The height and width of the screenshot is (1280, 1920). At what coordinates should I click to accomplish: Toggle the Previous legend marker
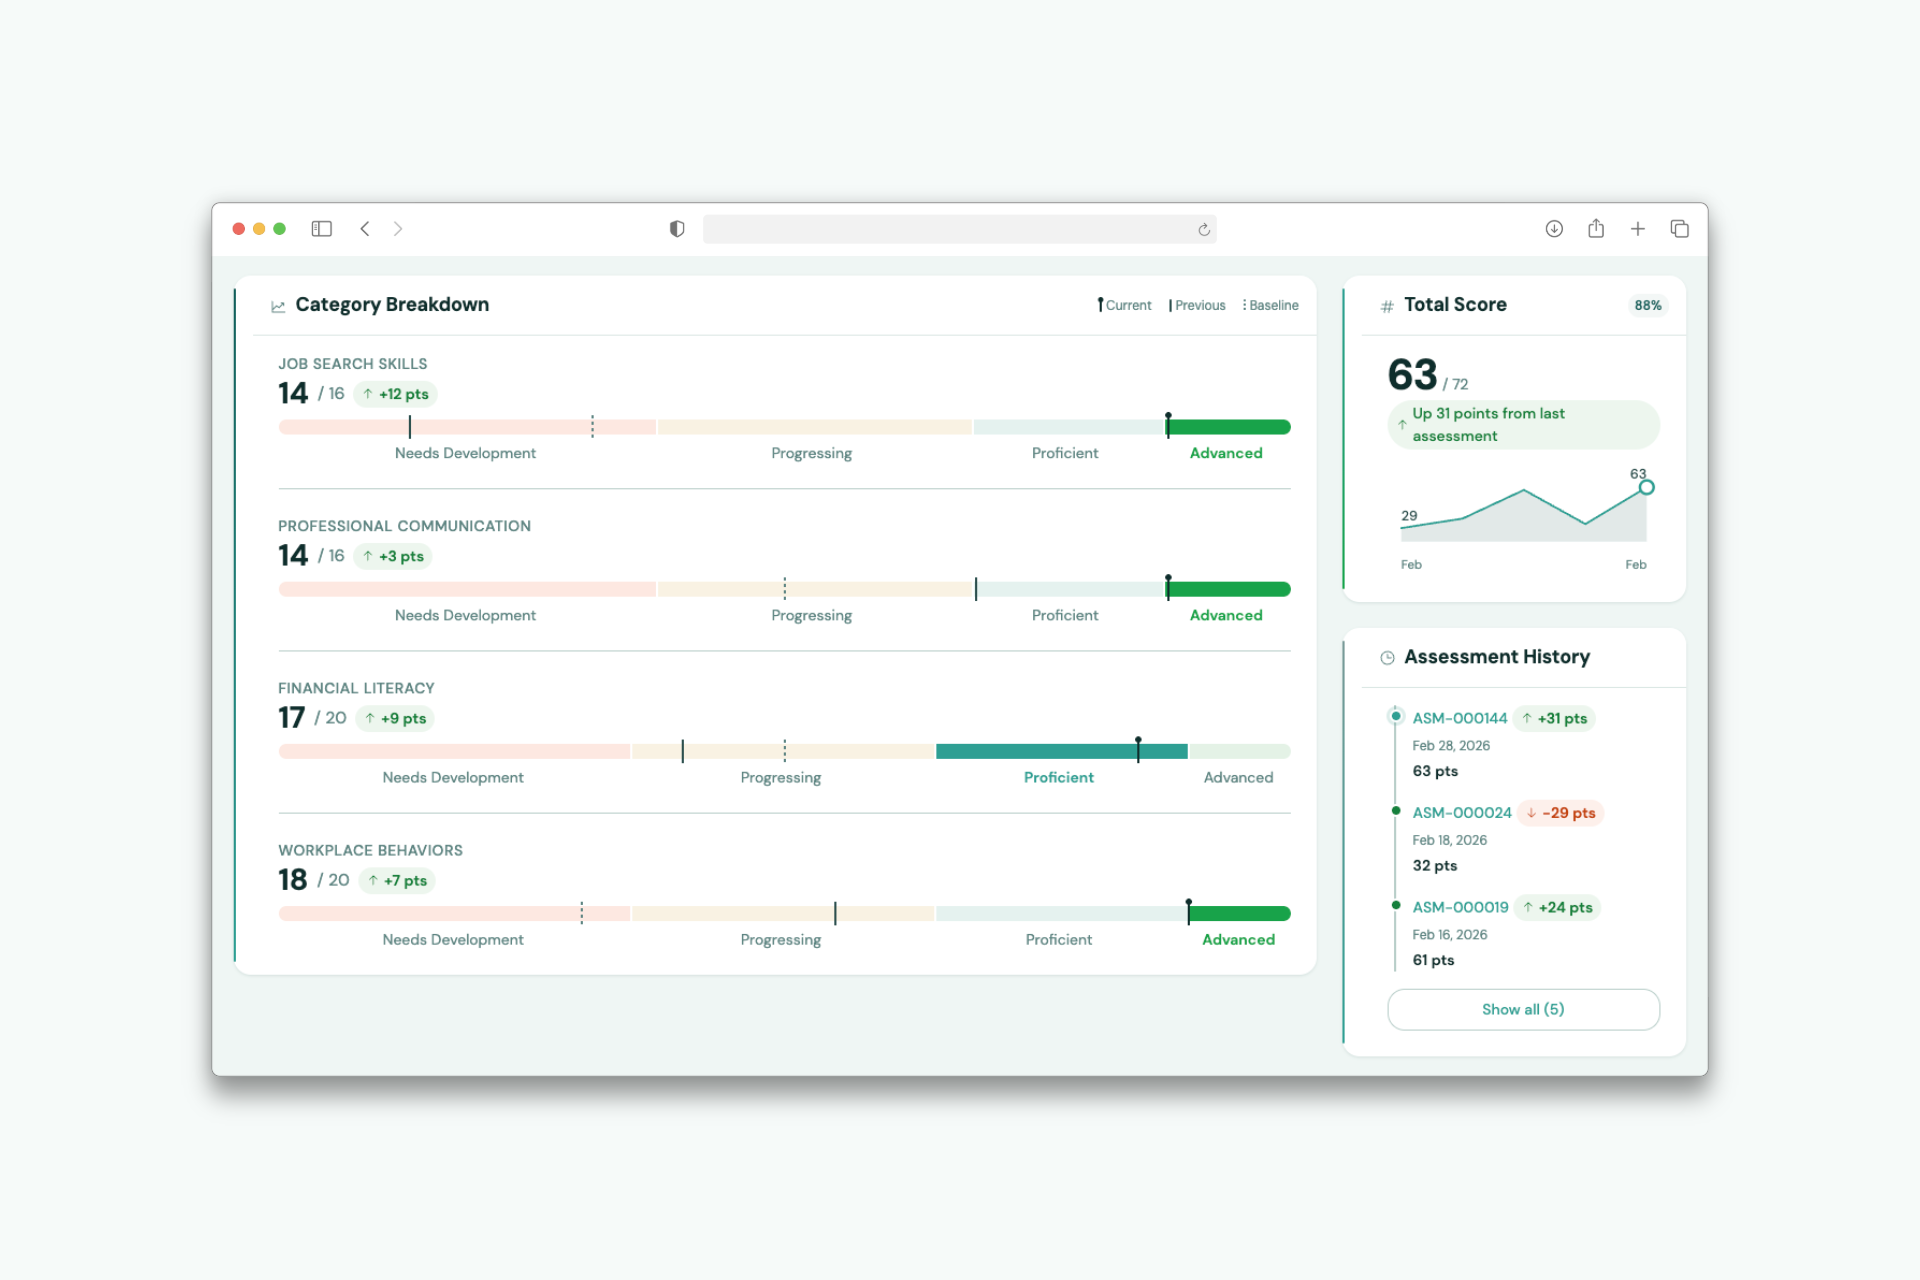[x=1197, y=305]
